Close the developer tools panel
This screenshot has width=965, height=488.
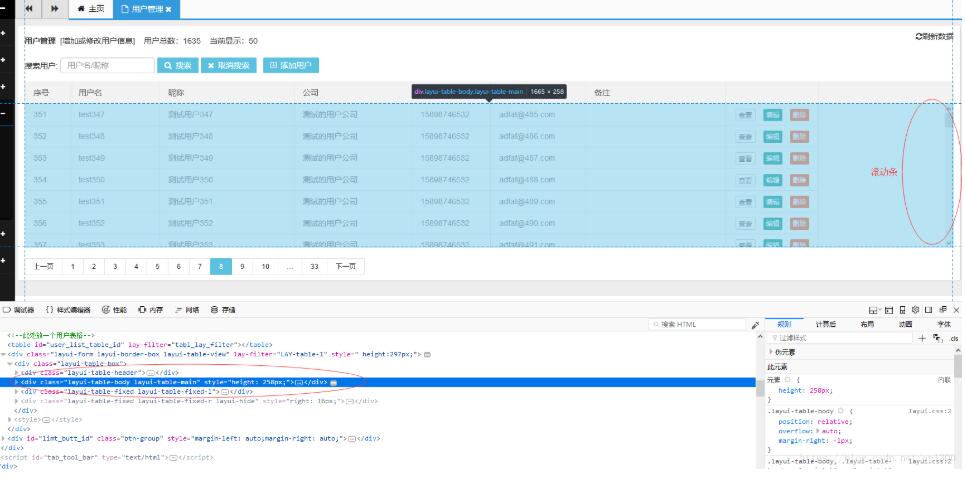point(956,310)
